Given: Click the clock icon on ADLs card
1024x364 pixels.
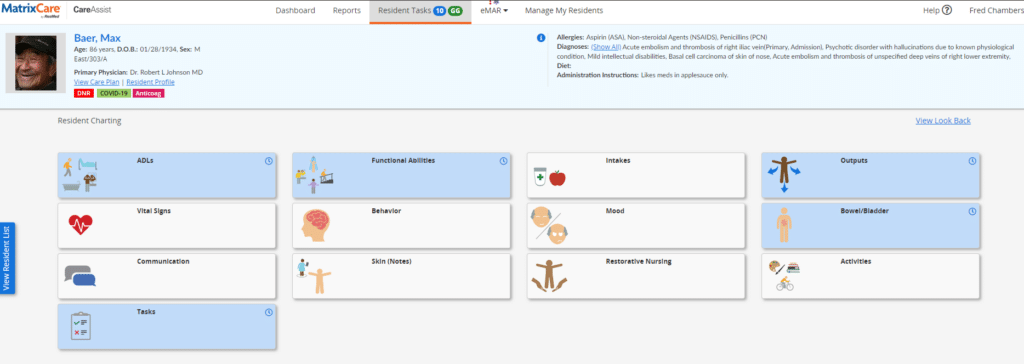Looking at the screenshot, I should [268, 161].
